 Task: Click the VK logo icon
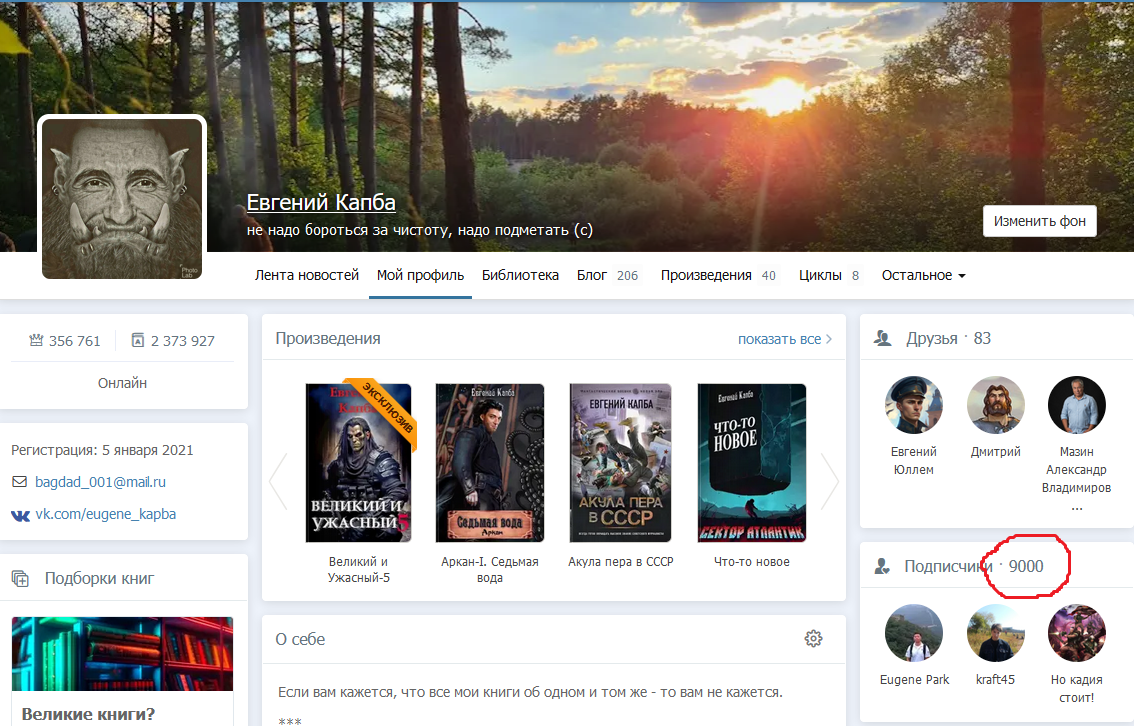coord(19,515)
